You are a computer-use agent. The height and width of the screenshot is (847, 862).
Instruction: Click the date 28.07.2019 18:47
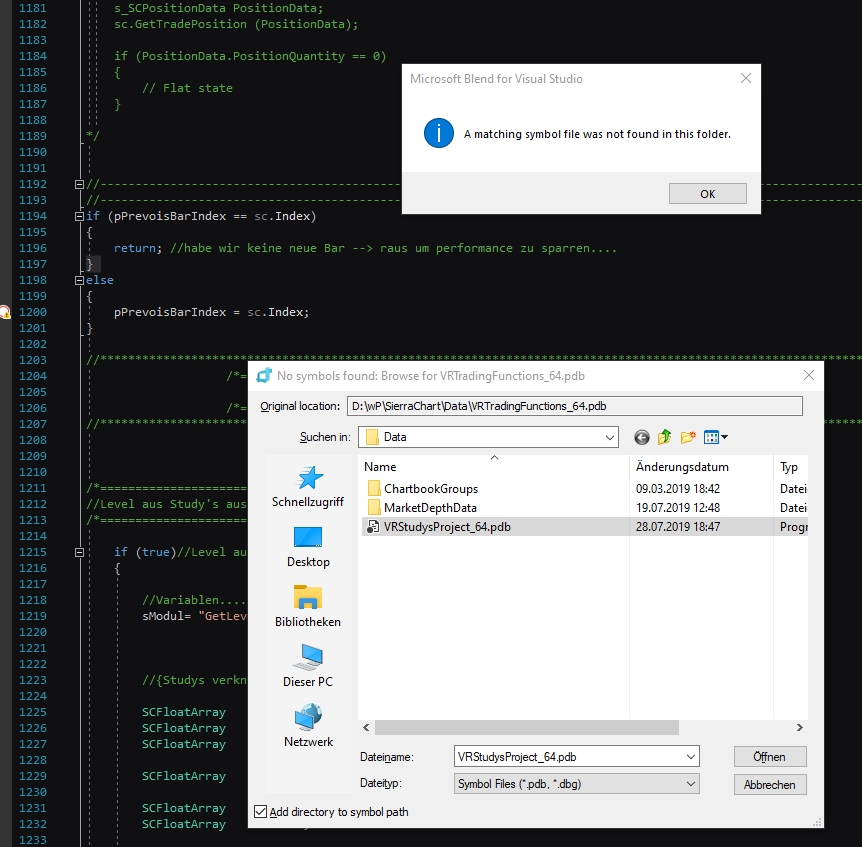678,527
